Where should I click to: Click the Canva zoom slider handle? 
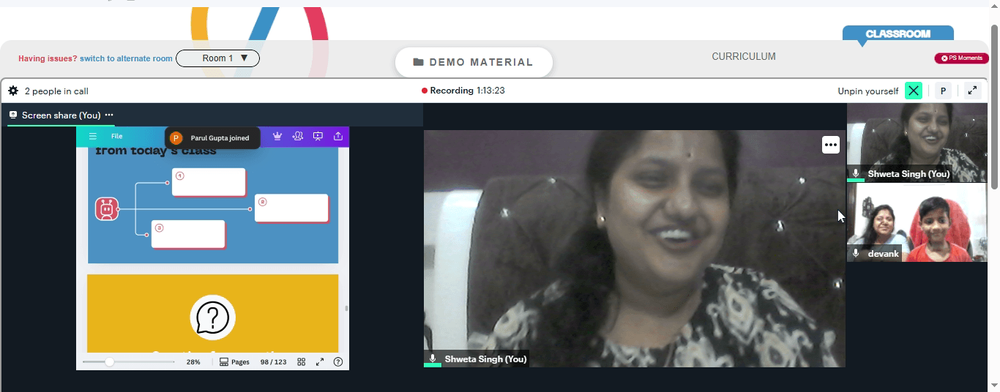(x=110, y=362)
